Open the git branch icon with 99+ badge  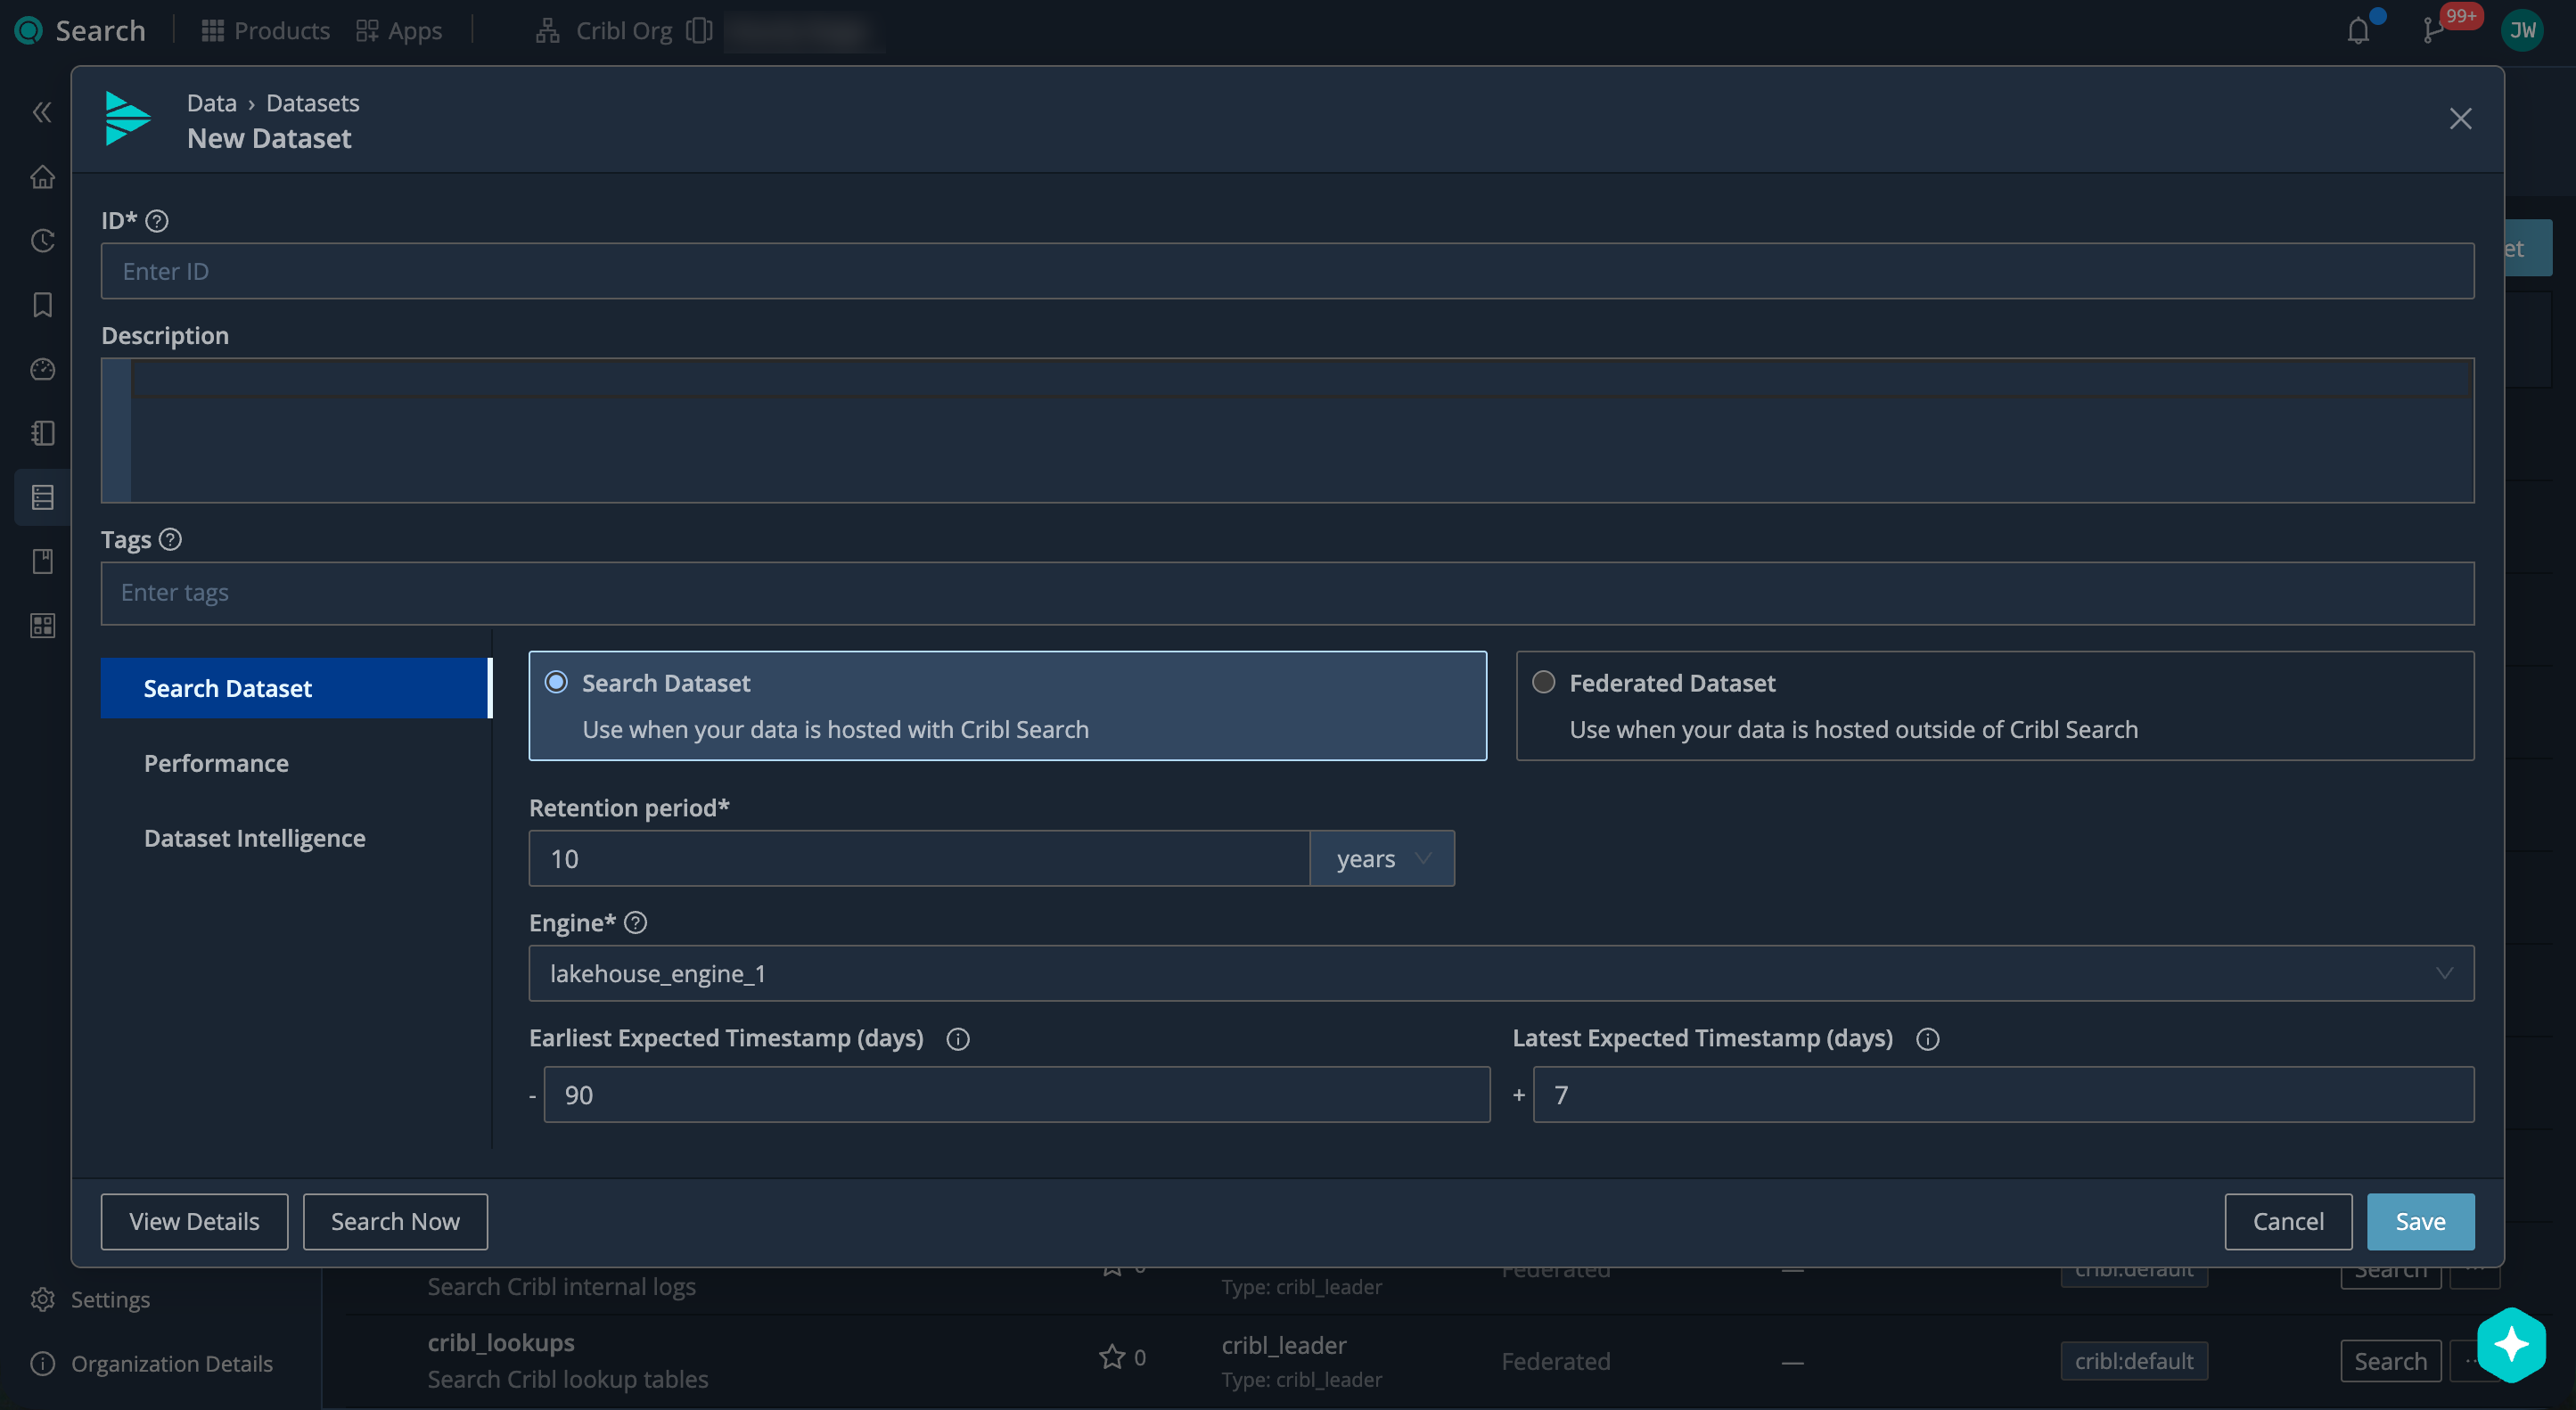tap(2433, 31)
